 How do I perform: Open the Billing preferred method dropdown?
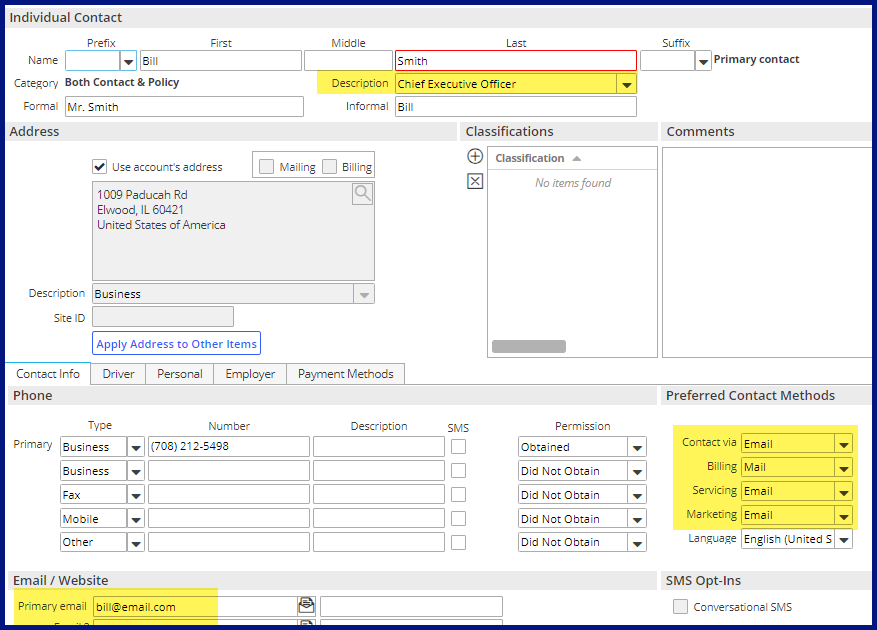(x=843, y=468)
